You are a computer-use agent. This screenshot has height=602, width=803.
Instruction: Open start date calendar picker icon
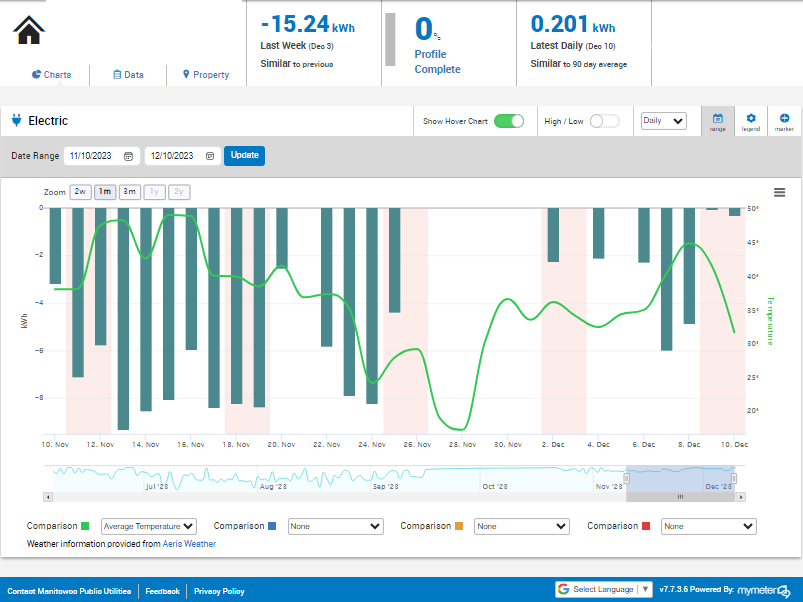[128, 156]
